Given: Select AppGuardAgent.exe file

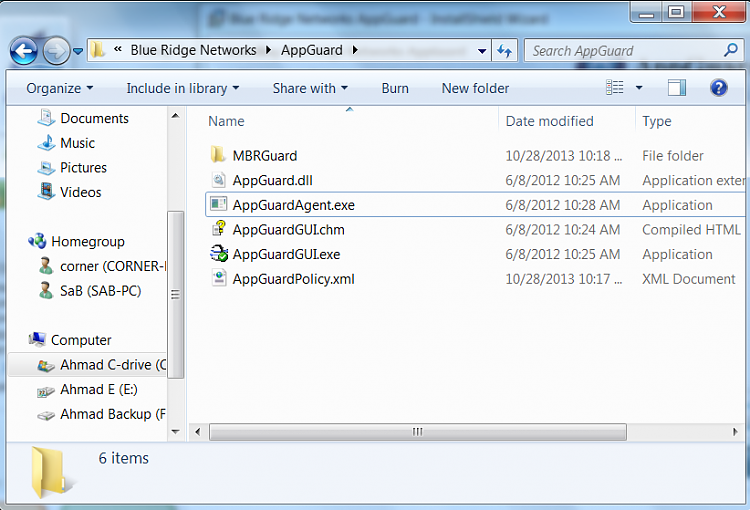Looking at the screenshot, I should [293, 205].
